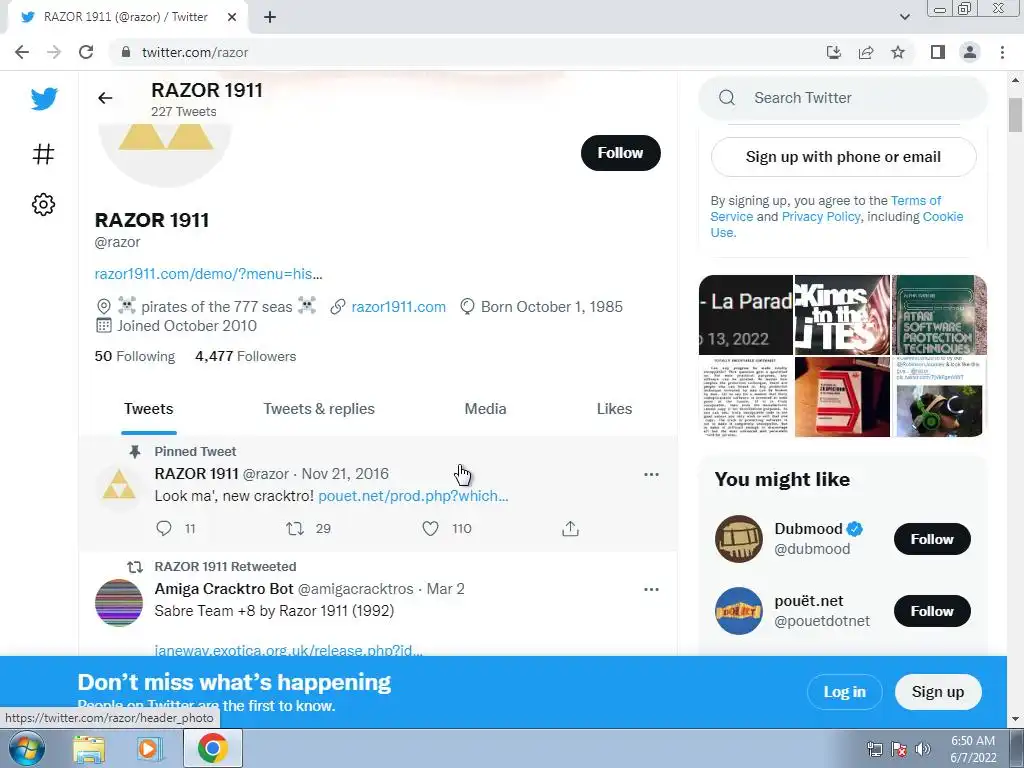This screenshot has height=768, width=1024.
Task: Close the RAZOR 1911 browser tab
Action: tap(232, 17)
